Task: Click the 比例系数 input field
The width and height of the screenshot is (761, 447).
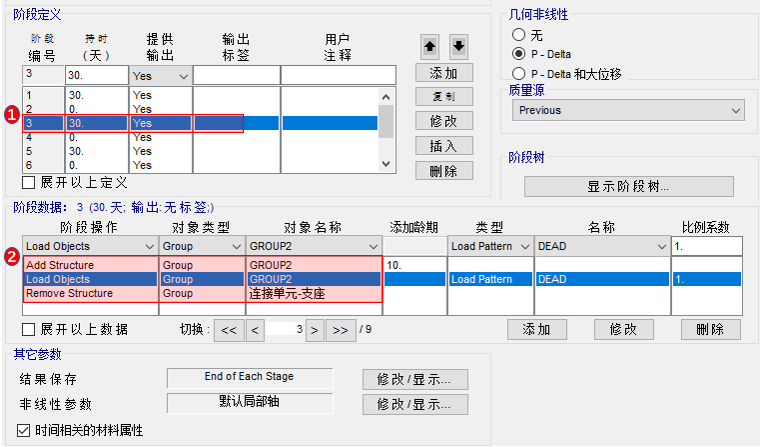Action: [705, 246]
